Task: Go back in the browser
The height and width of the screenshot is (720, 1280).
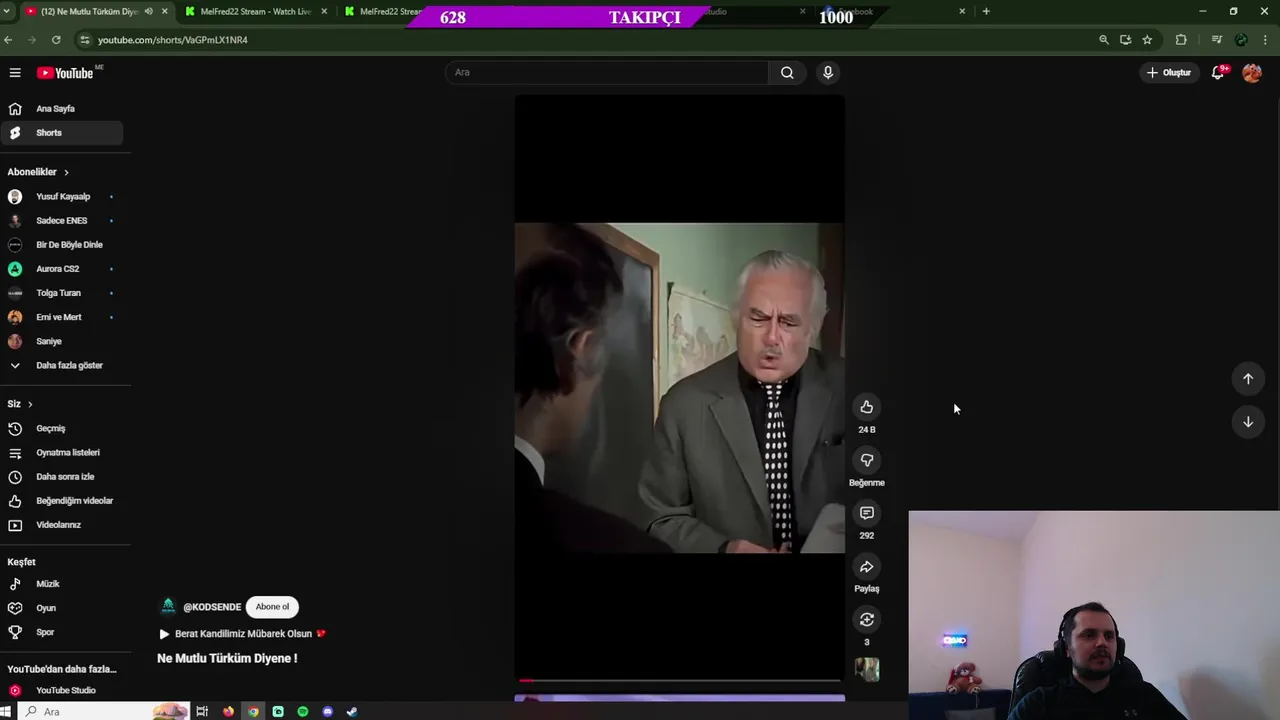Action: click(x=8, y=39)
